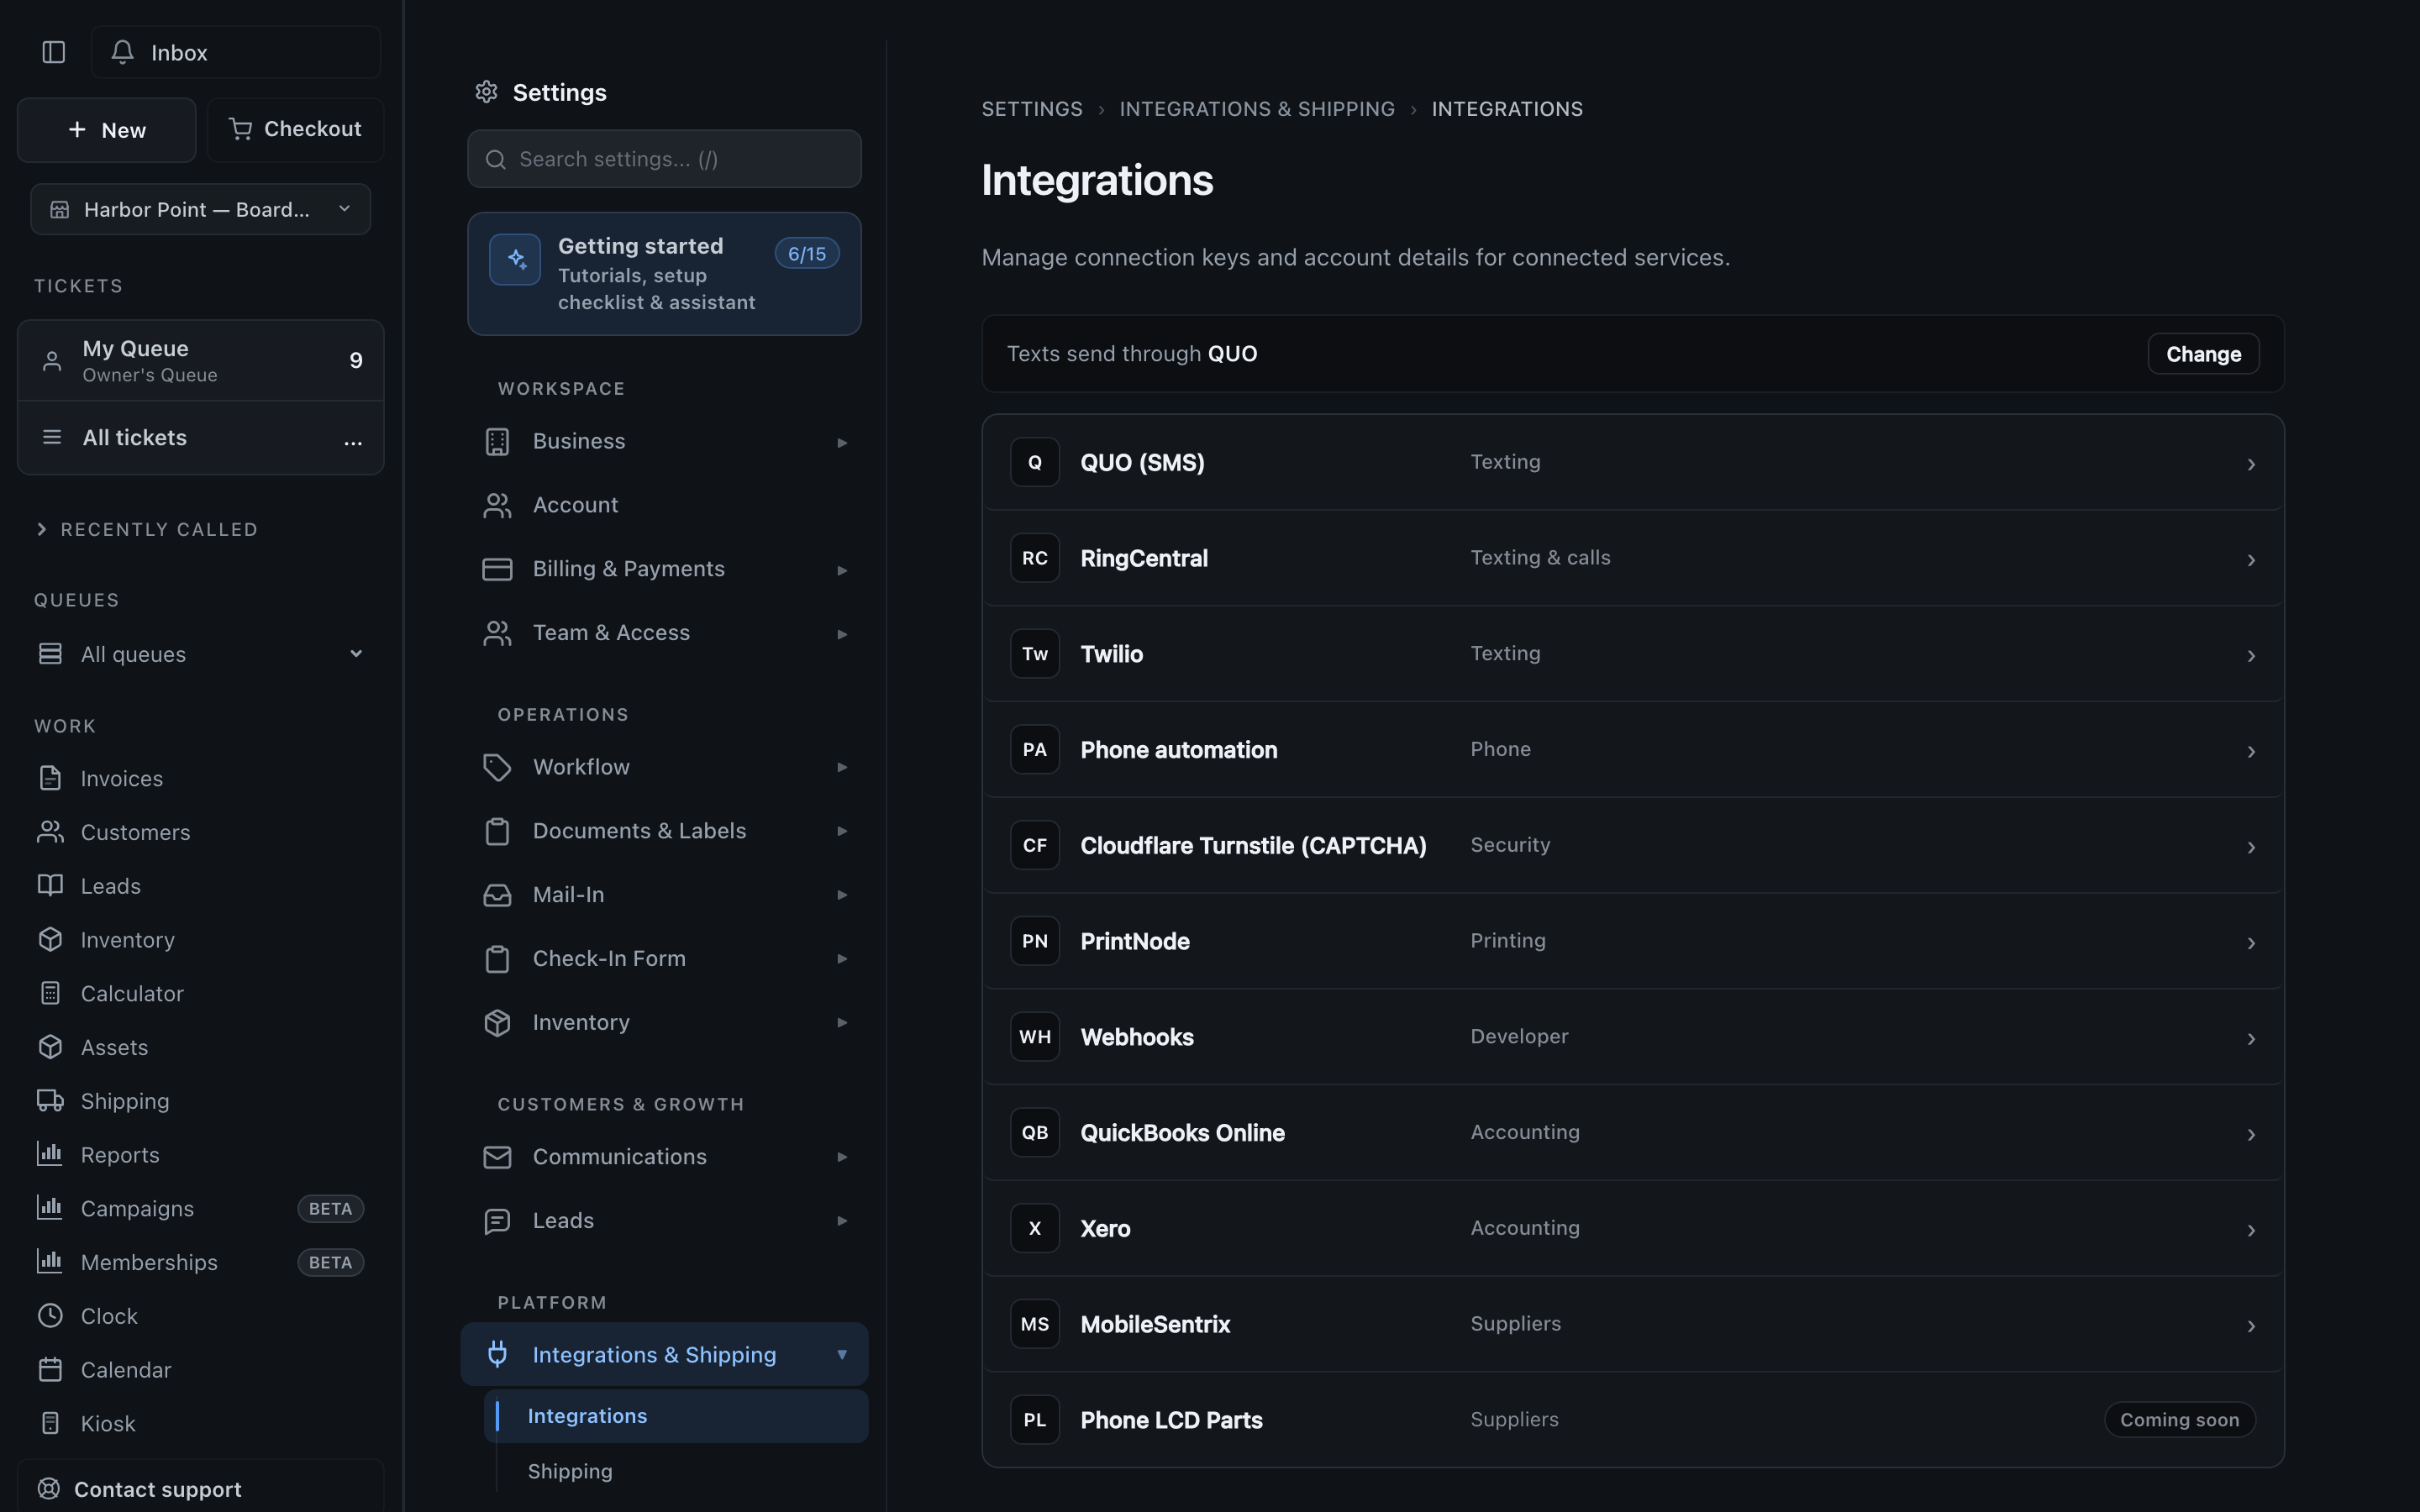Image resolution: width=2420 pixels, height=1512 pixels.
Task: Click the Webhooks WH badge icon
Action: click(1035, 1037)
